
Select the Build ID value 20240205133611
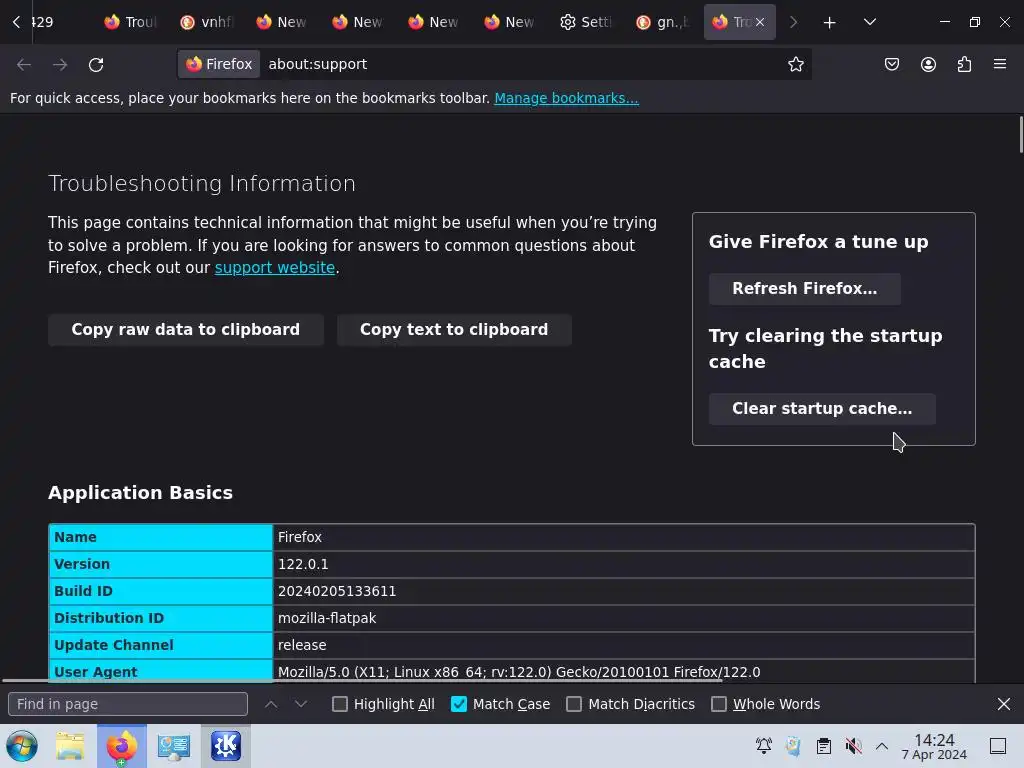[337, 591]
